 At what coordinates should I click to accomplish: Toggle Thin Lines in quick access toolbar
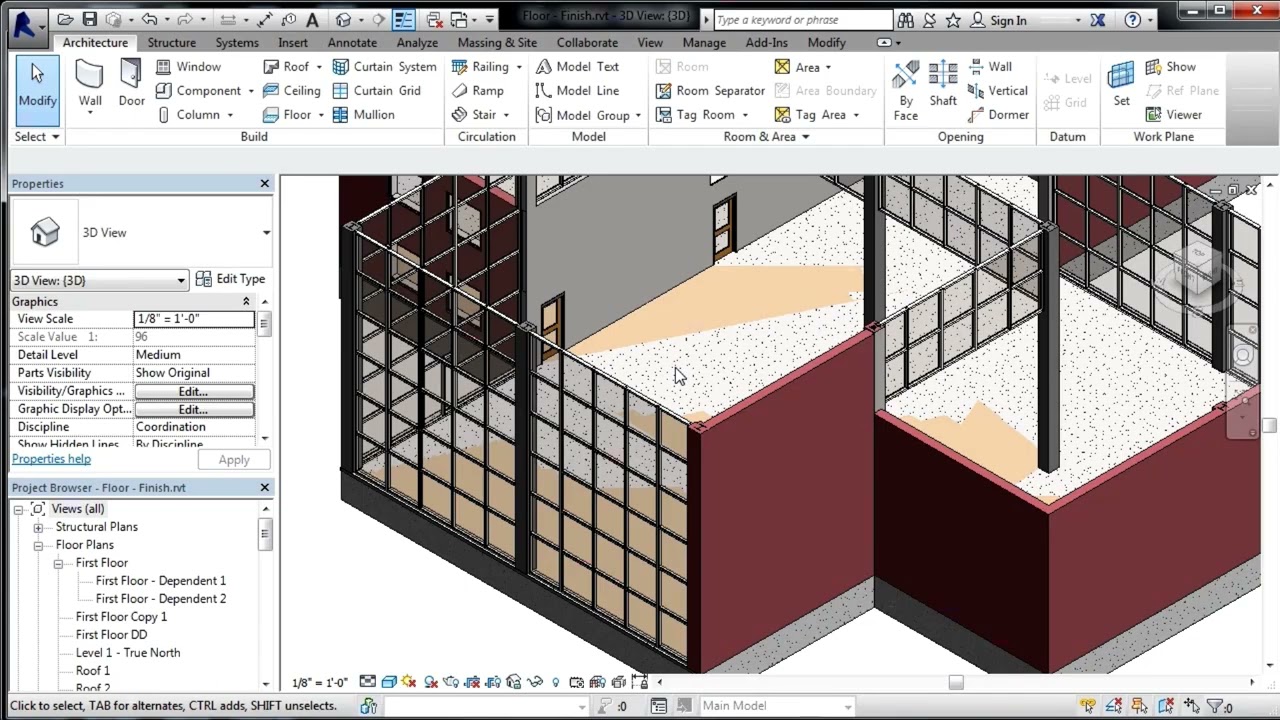coord(403,20)
